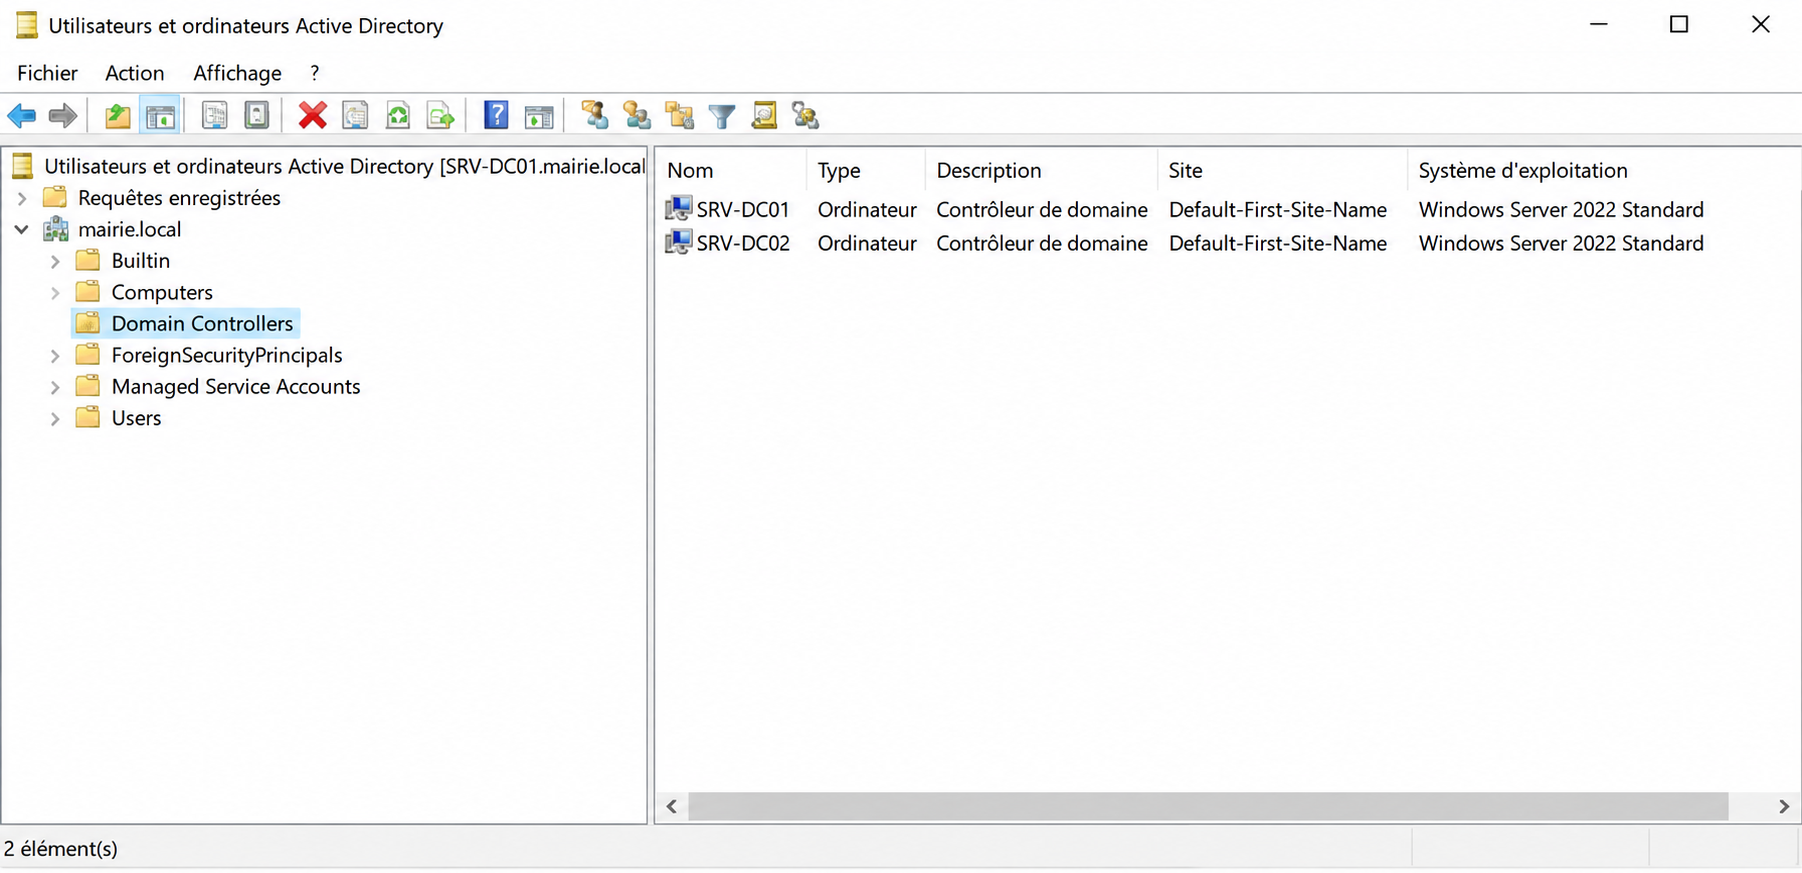Viewport: 1802px width, 873px height.
Task: Open the Affichage menu
Action: click(x=237, y=73)
